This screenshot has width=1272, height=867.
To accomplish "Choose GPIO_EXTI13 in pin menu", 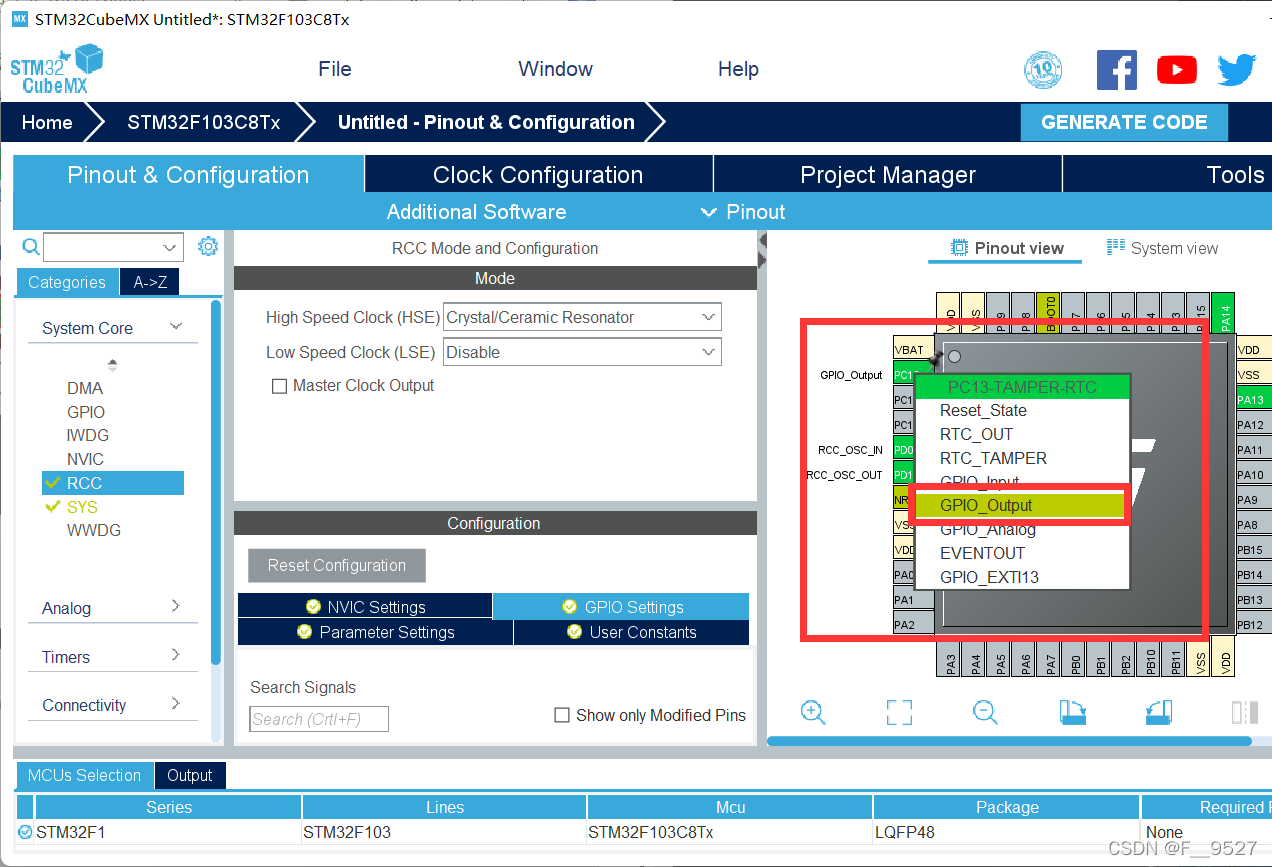I will click(x=1022, y=577).
